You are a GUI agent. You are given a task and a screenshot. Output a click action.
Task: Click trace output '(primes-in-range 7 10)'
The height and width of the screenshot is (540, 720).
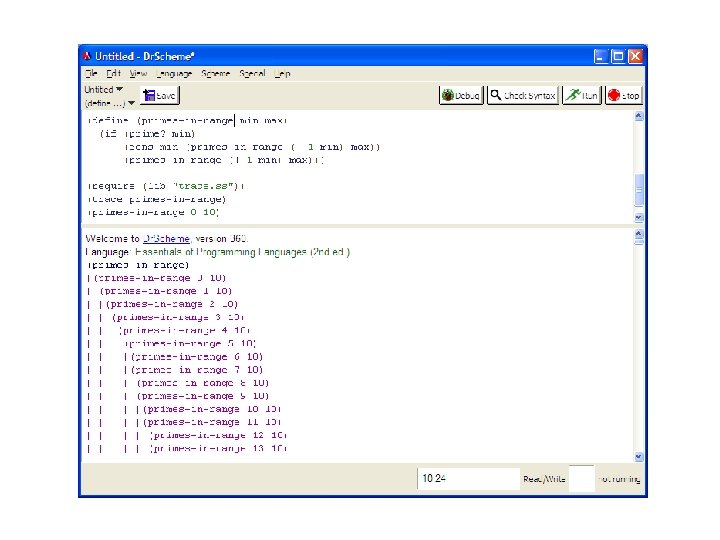tap(197, 370)
